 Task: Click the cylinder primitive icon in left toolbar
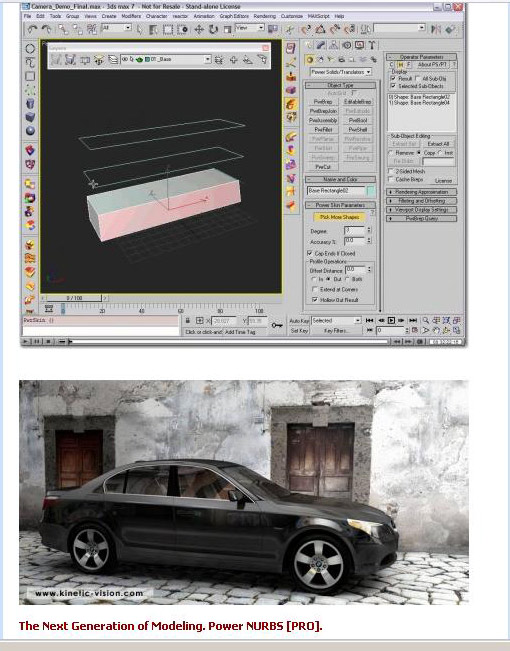click(x=30, y=103)
